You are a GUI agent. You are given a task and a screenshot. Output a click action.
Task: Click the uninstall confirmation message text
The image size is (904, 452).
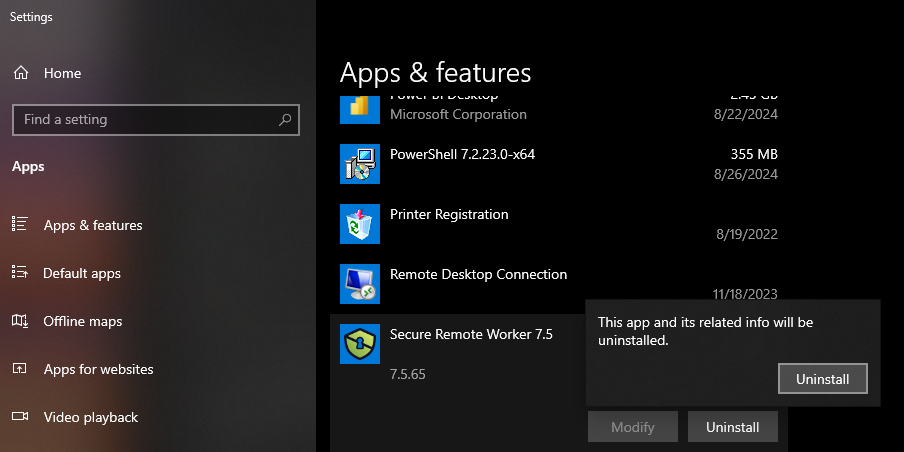click(705, 331)
